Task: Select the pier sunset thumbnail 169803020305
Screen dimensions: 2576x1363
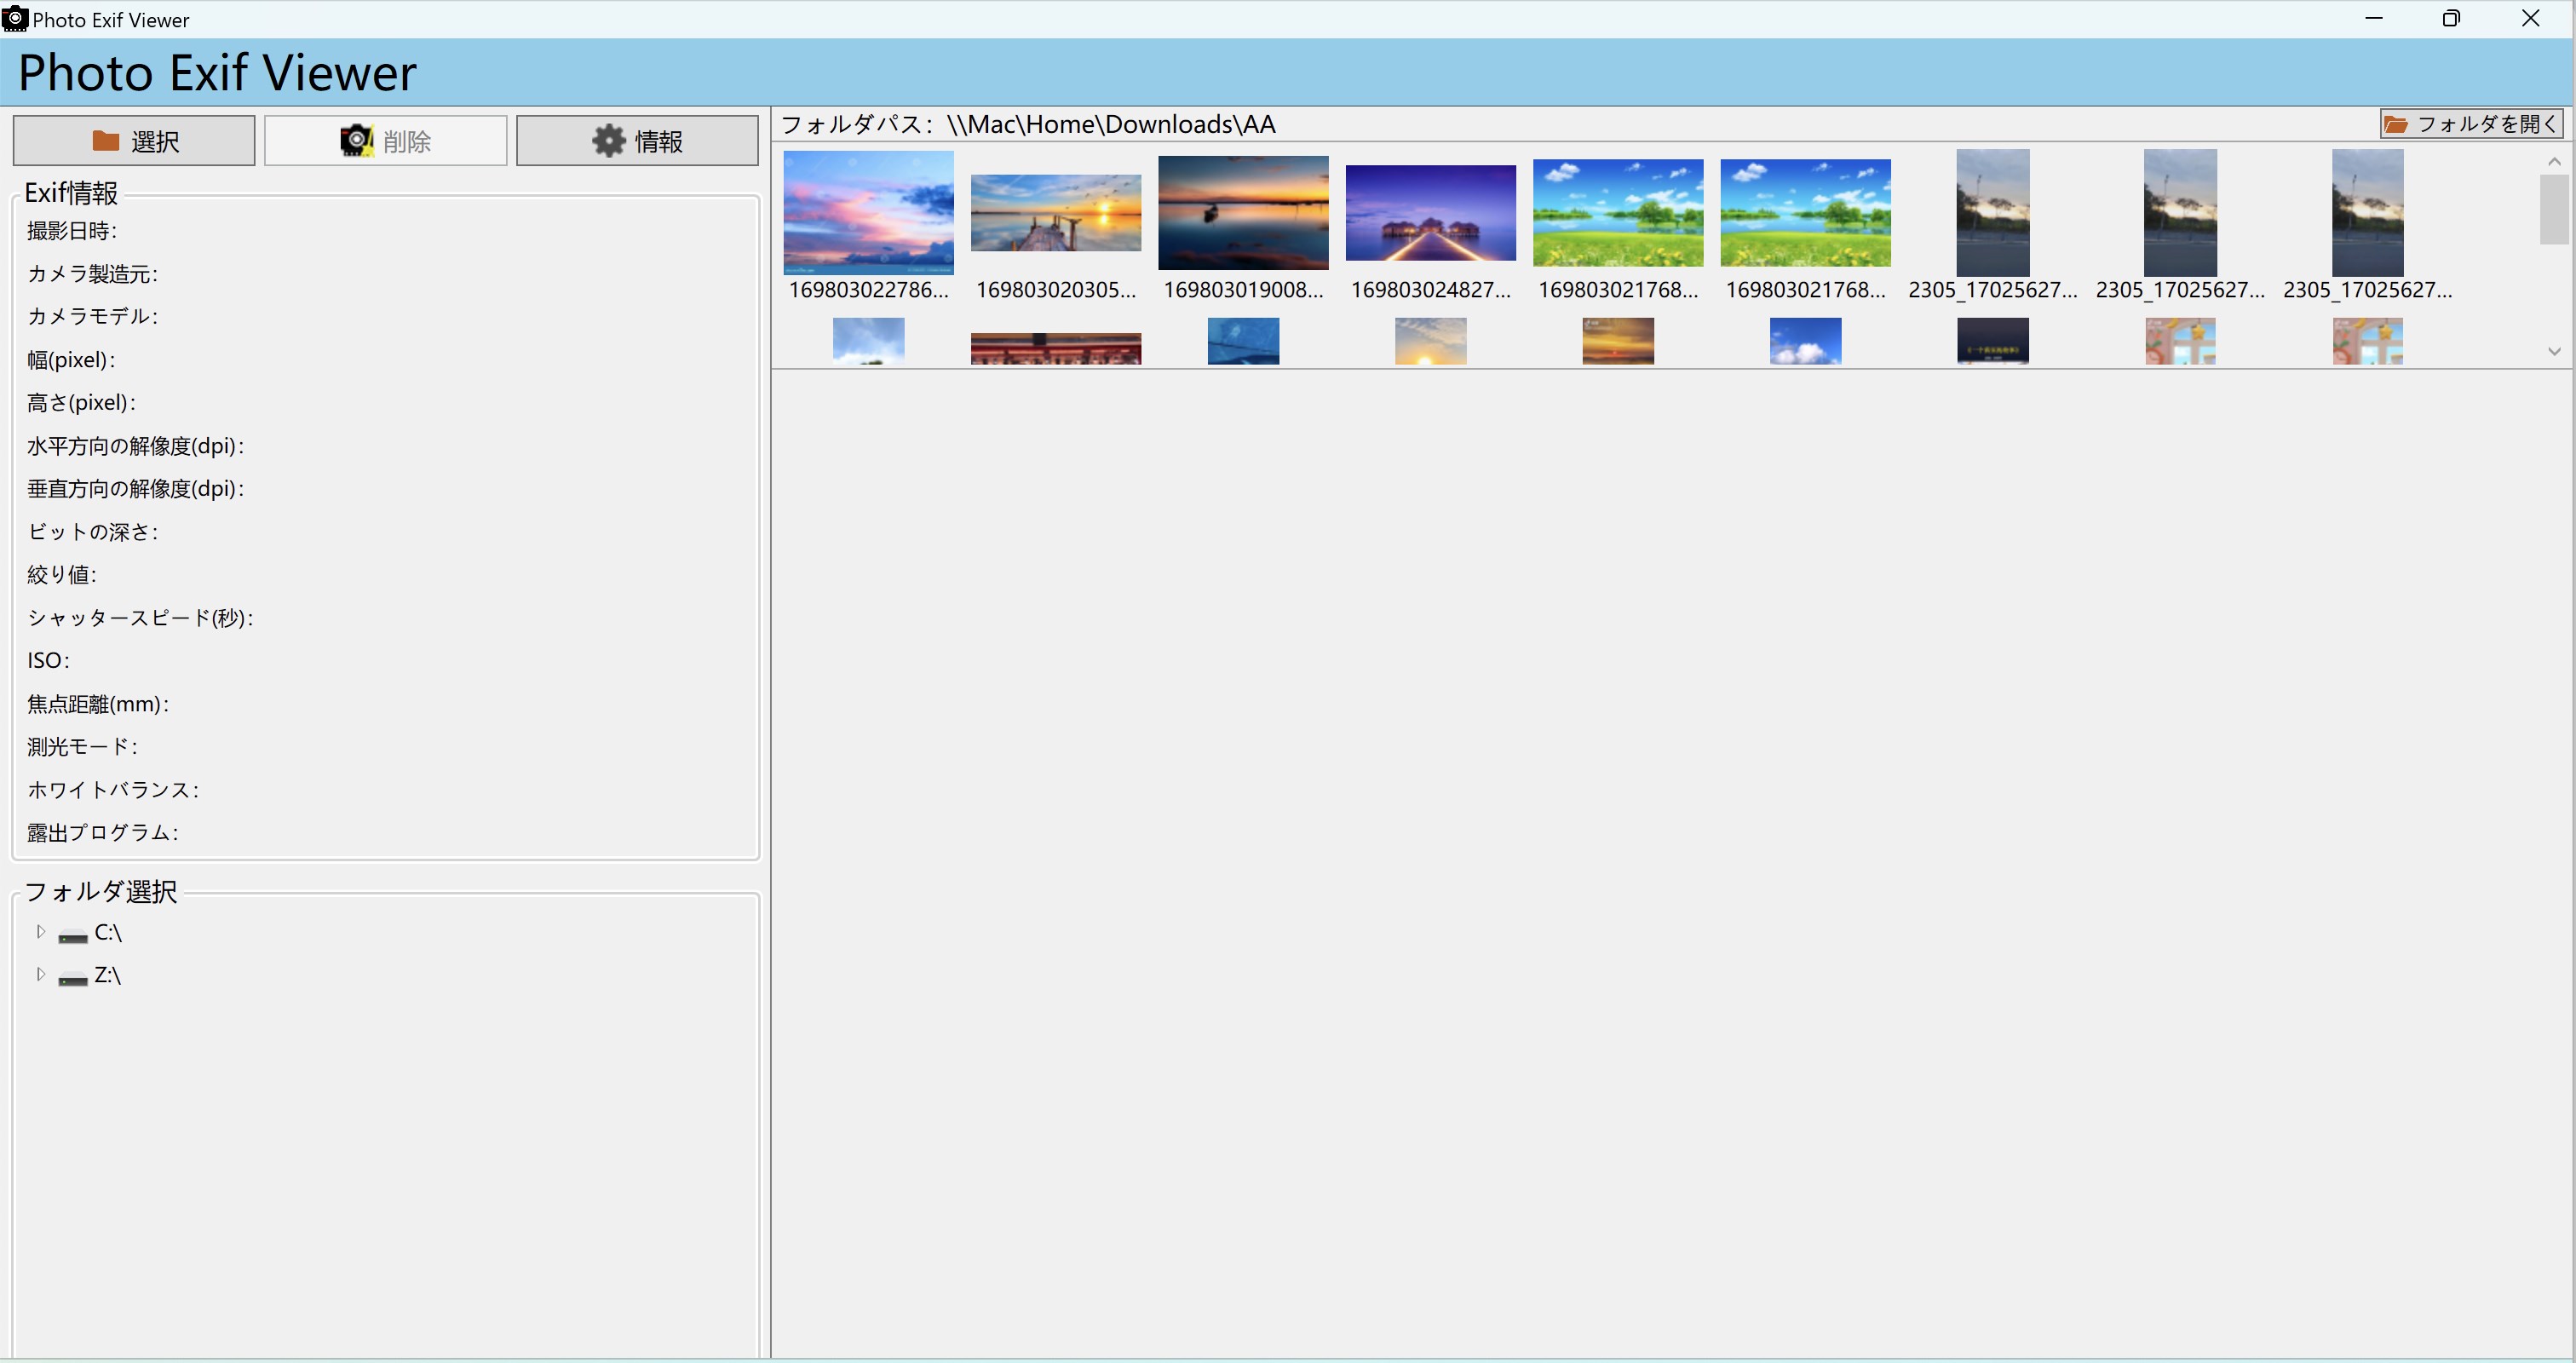Action: 1055,213
